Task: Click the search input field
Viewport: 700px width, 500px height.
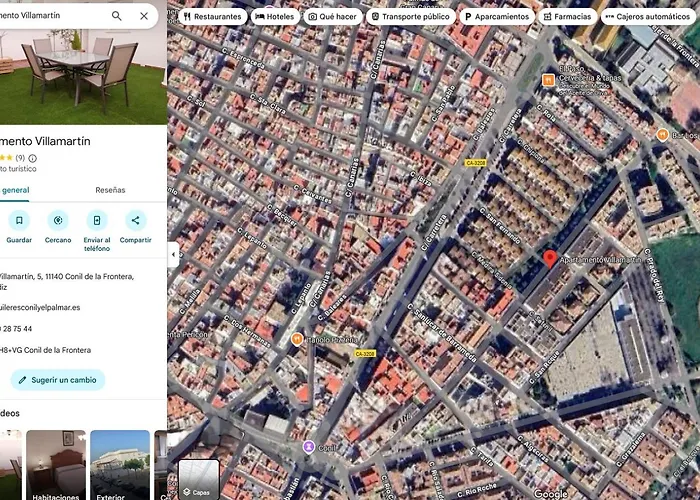Action: pos(51,16)
